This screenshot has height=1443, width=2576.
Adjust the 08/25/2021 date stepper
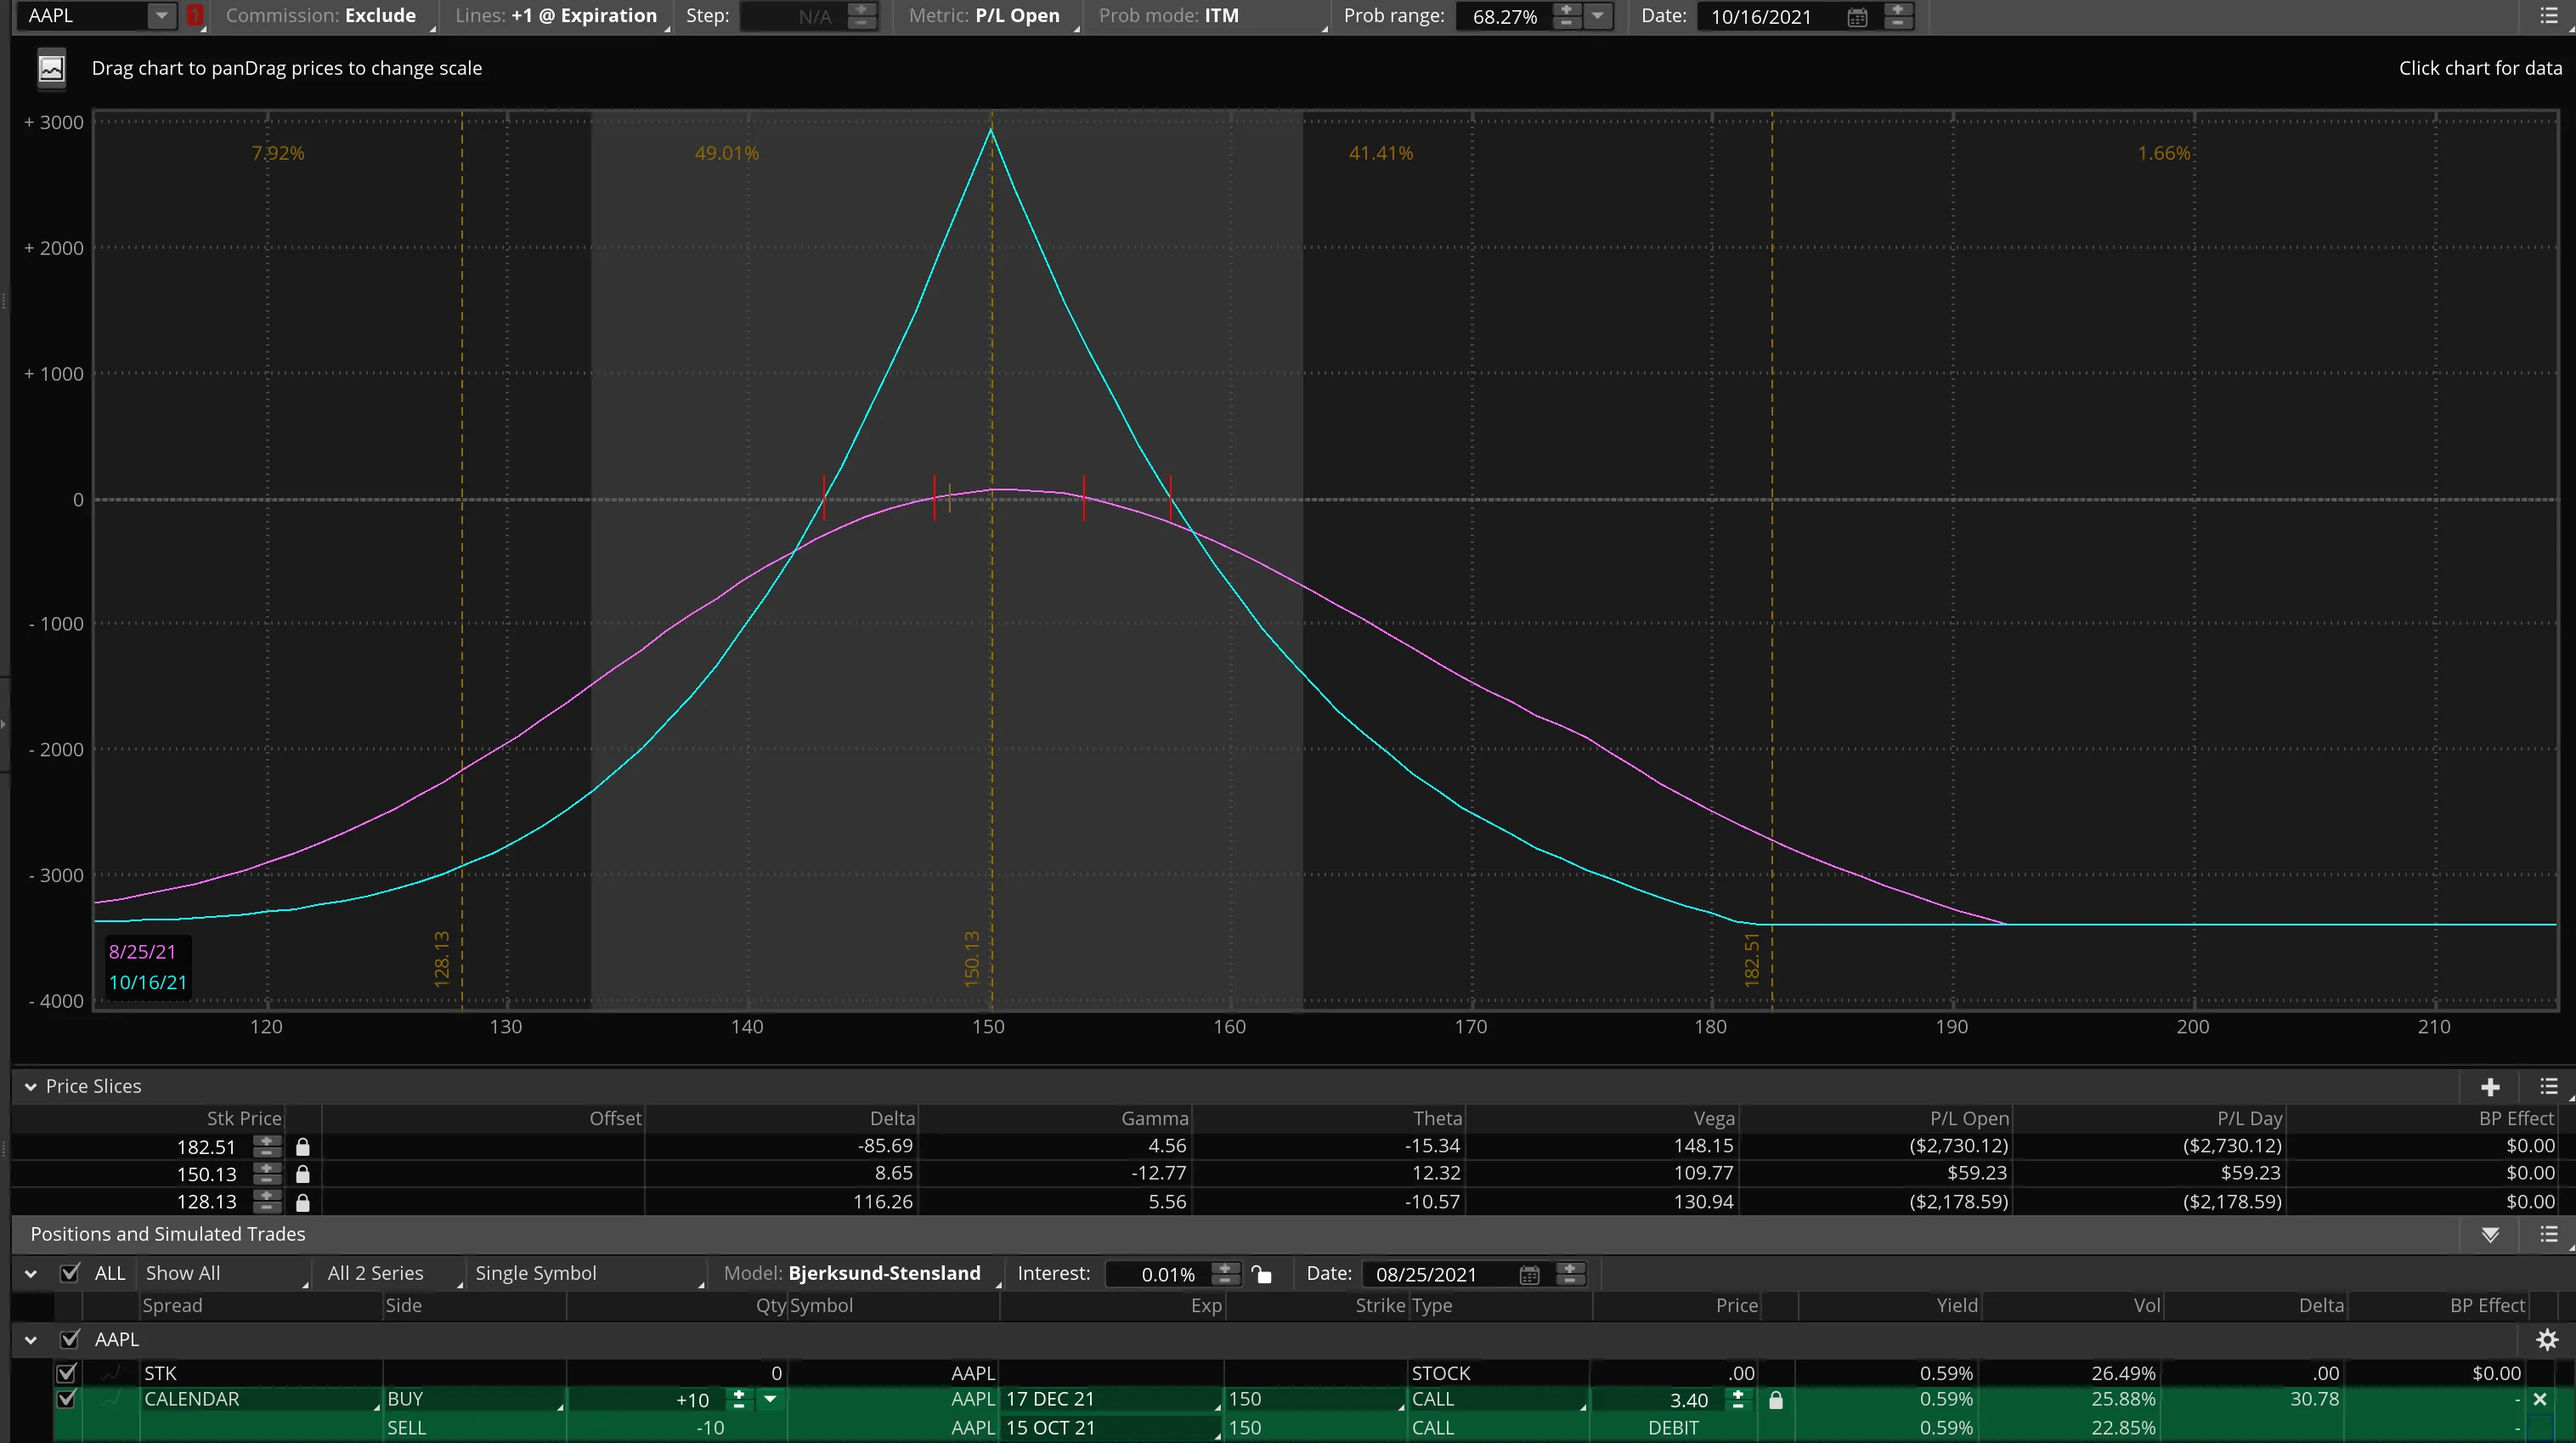point(1570,1274)
